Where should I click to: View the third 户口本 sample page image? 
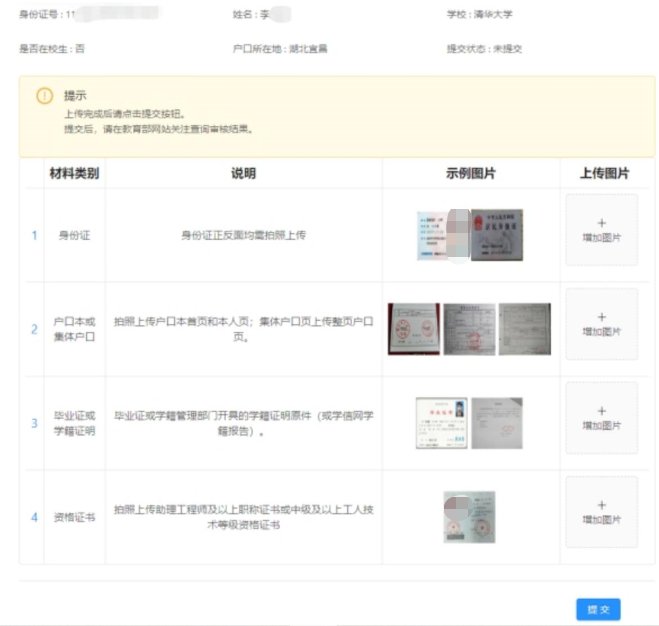pos(525,329)
